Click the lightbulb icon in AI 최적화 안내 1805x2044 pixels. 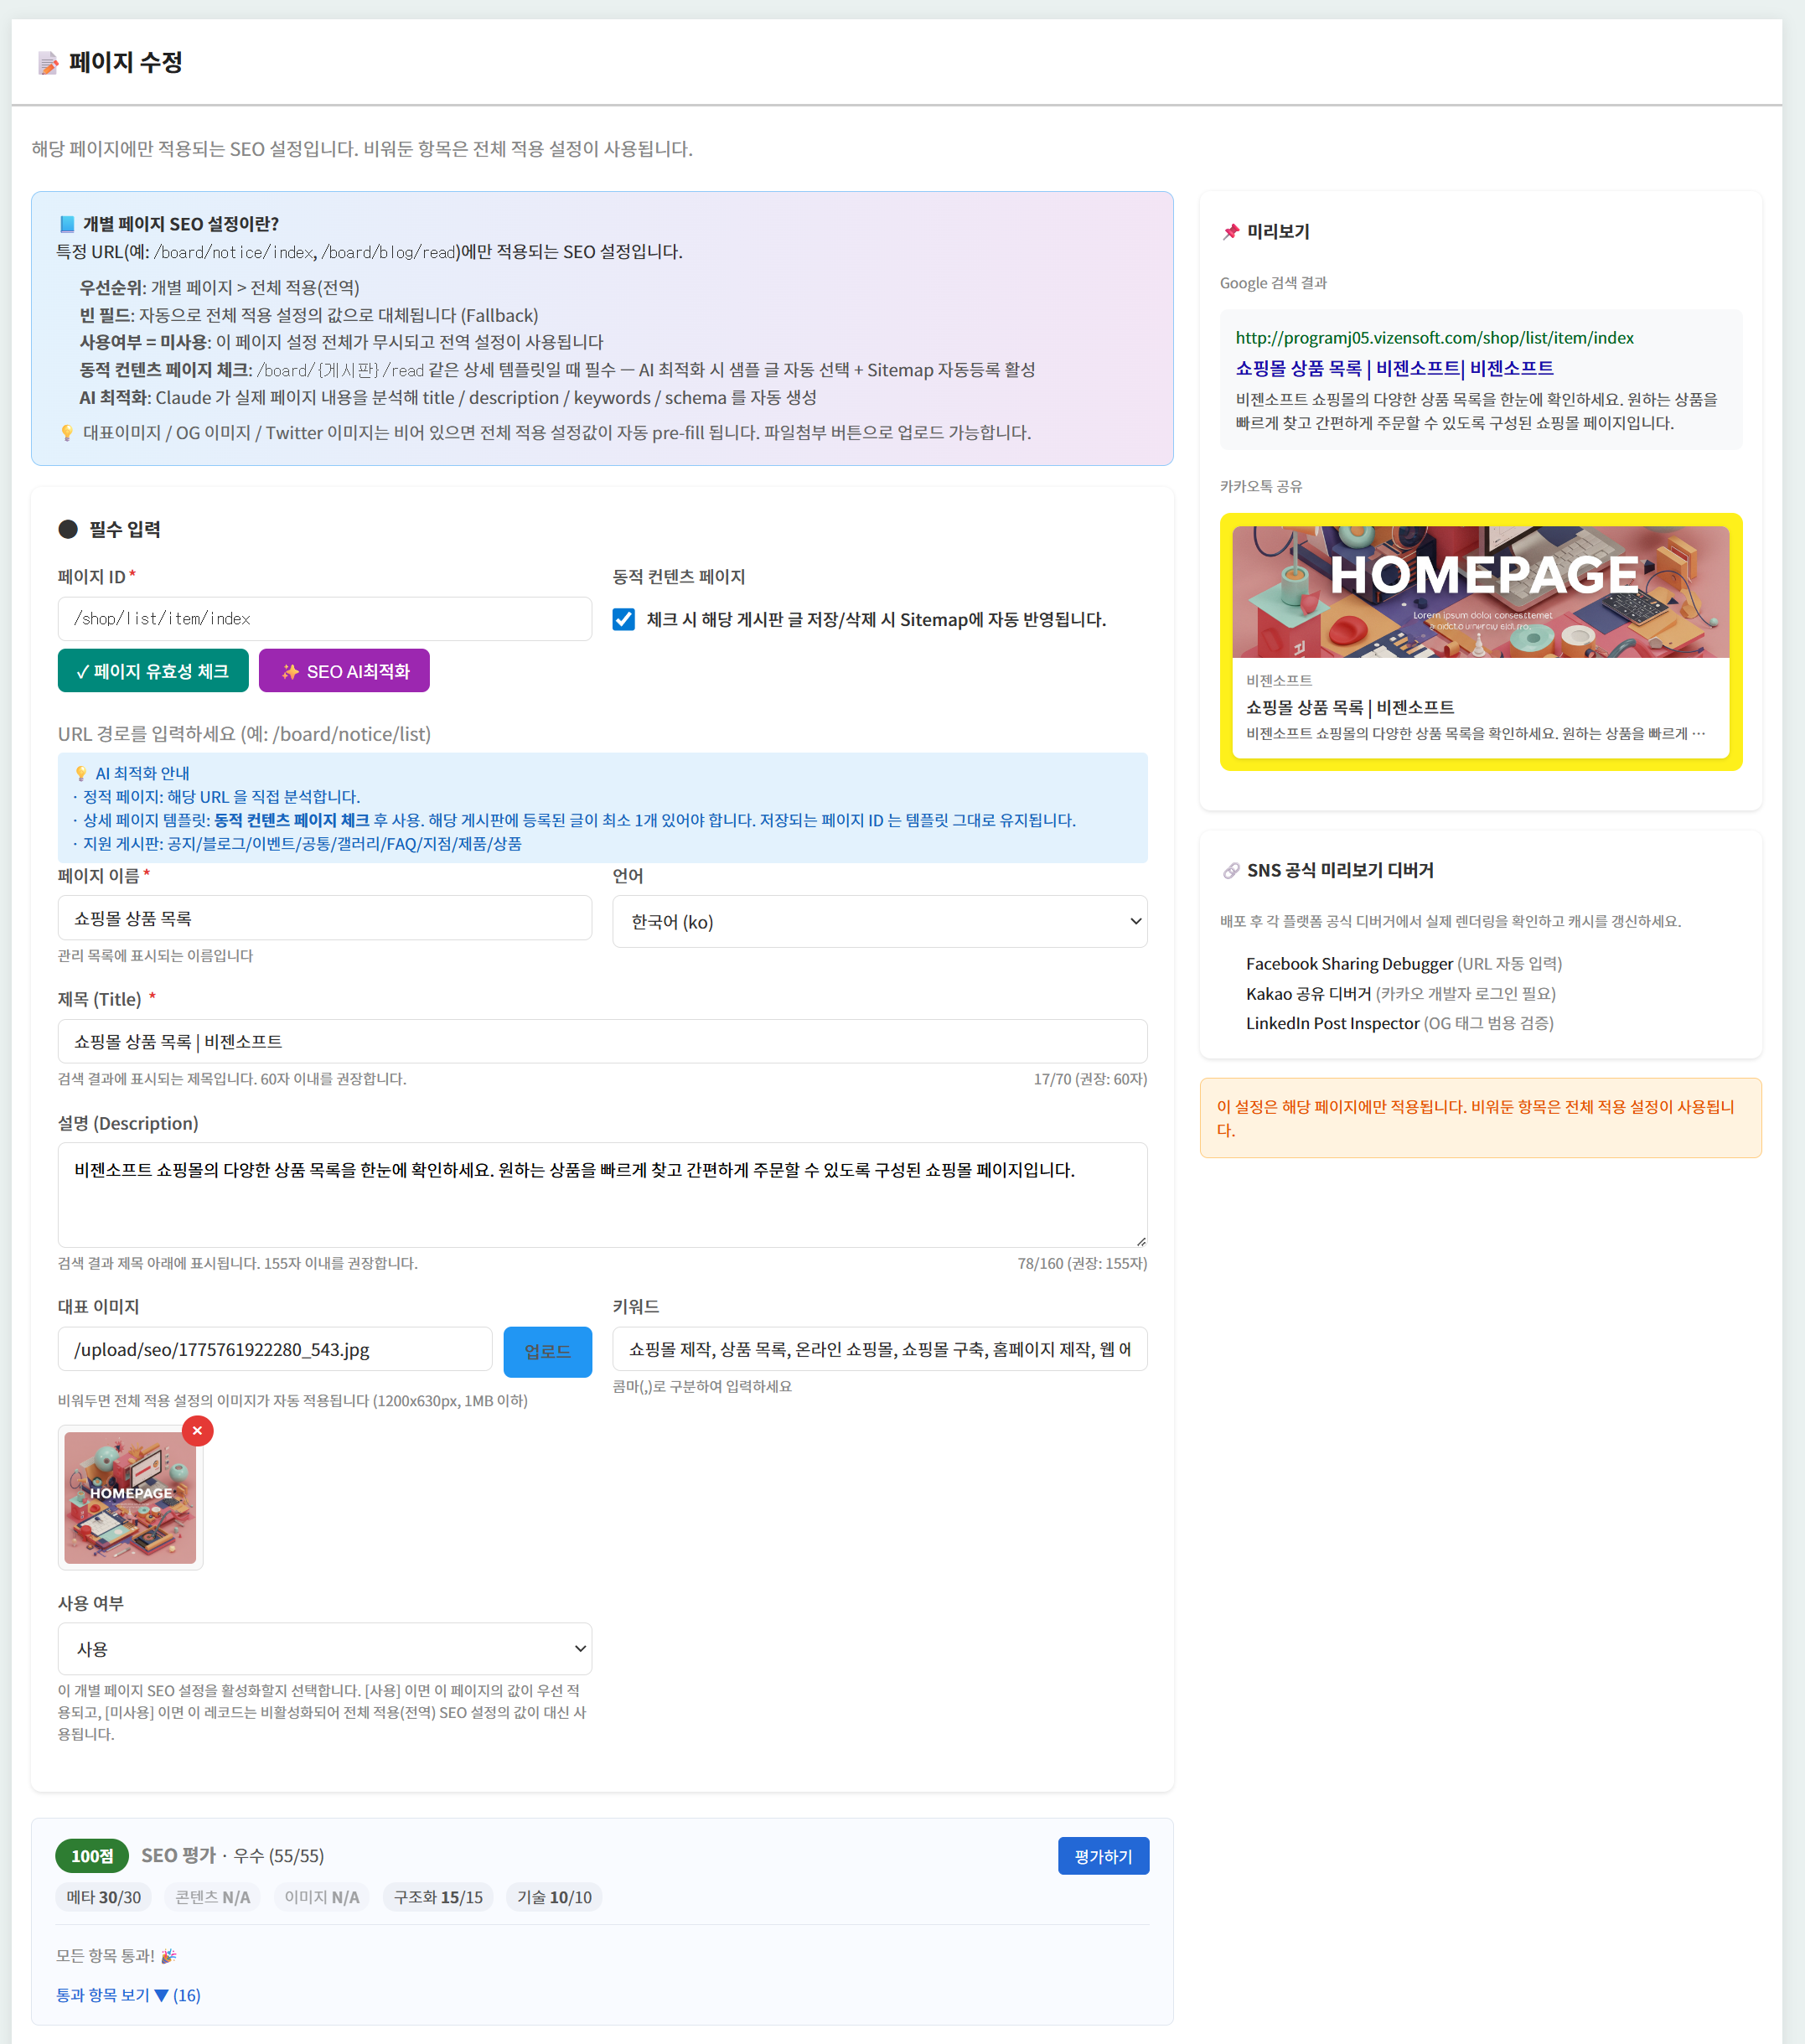click(81, 773)
